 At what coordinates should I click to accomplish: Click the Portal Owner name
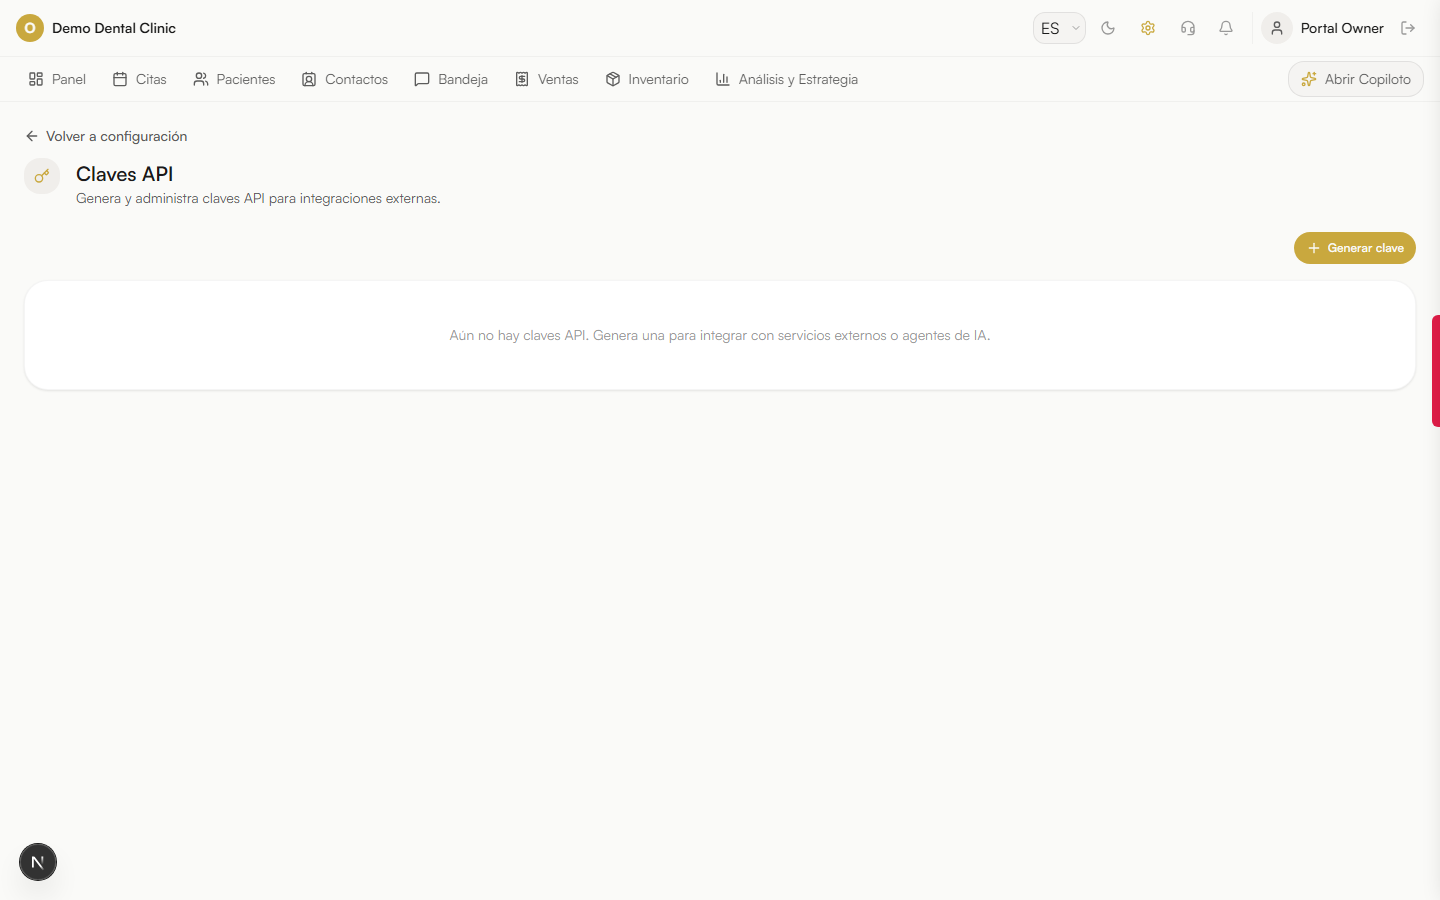[1342, 28]
